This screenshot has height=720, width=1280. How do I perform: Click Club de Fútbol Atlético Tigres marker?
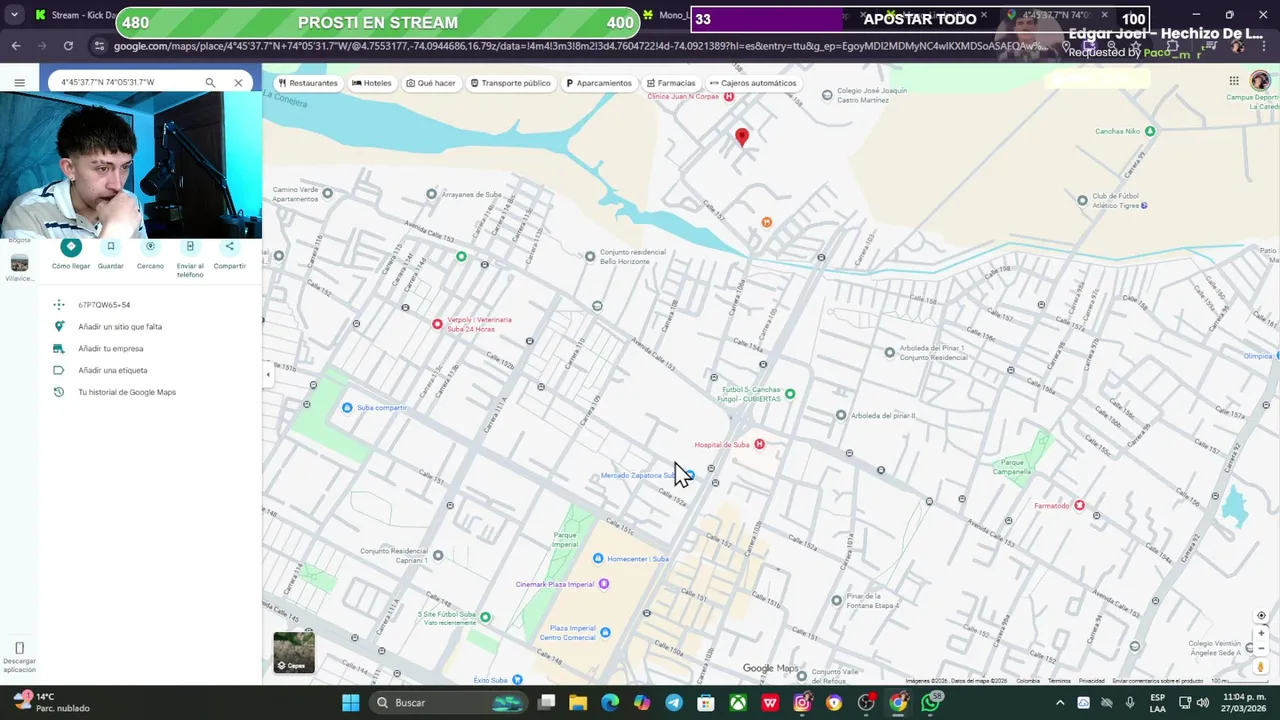pyautogui.click(x=1082, y=200)
